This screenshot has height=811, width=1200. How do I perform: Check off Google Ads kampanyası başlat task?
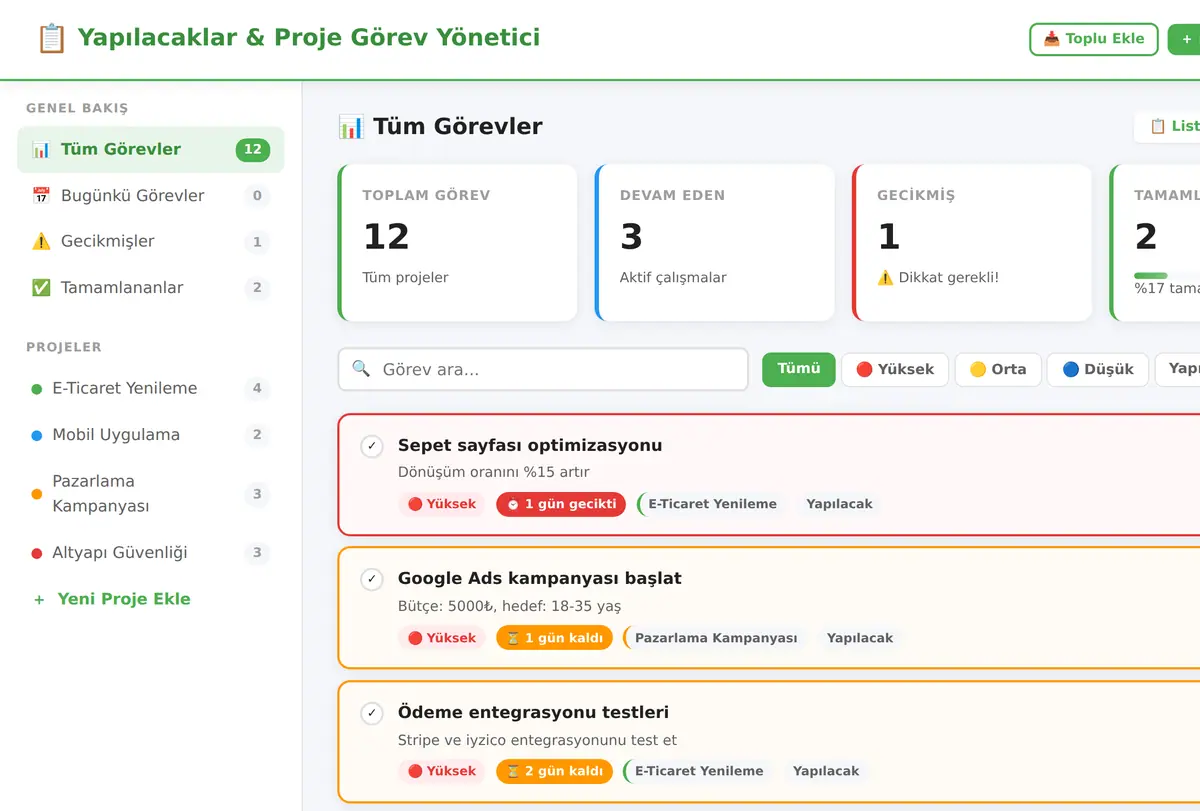(x=372, y=579)
